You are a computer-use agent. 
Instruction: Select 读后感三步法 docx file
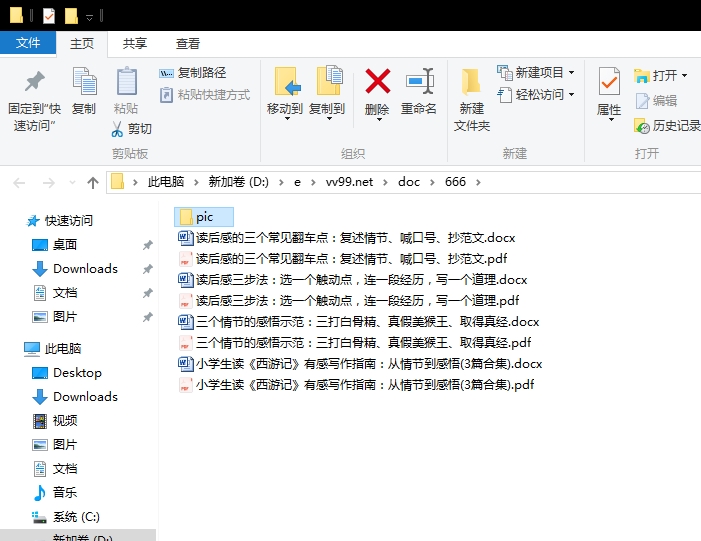pyautogui.click(x=353, y=280)
